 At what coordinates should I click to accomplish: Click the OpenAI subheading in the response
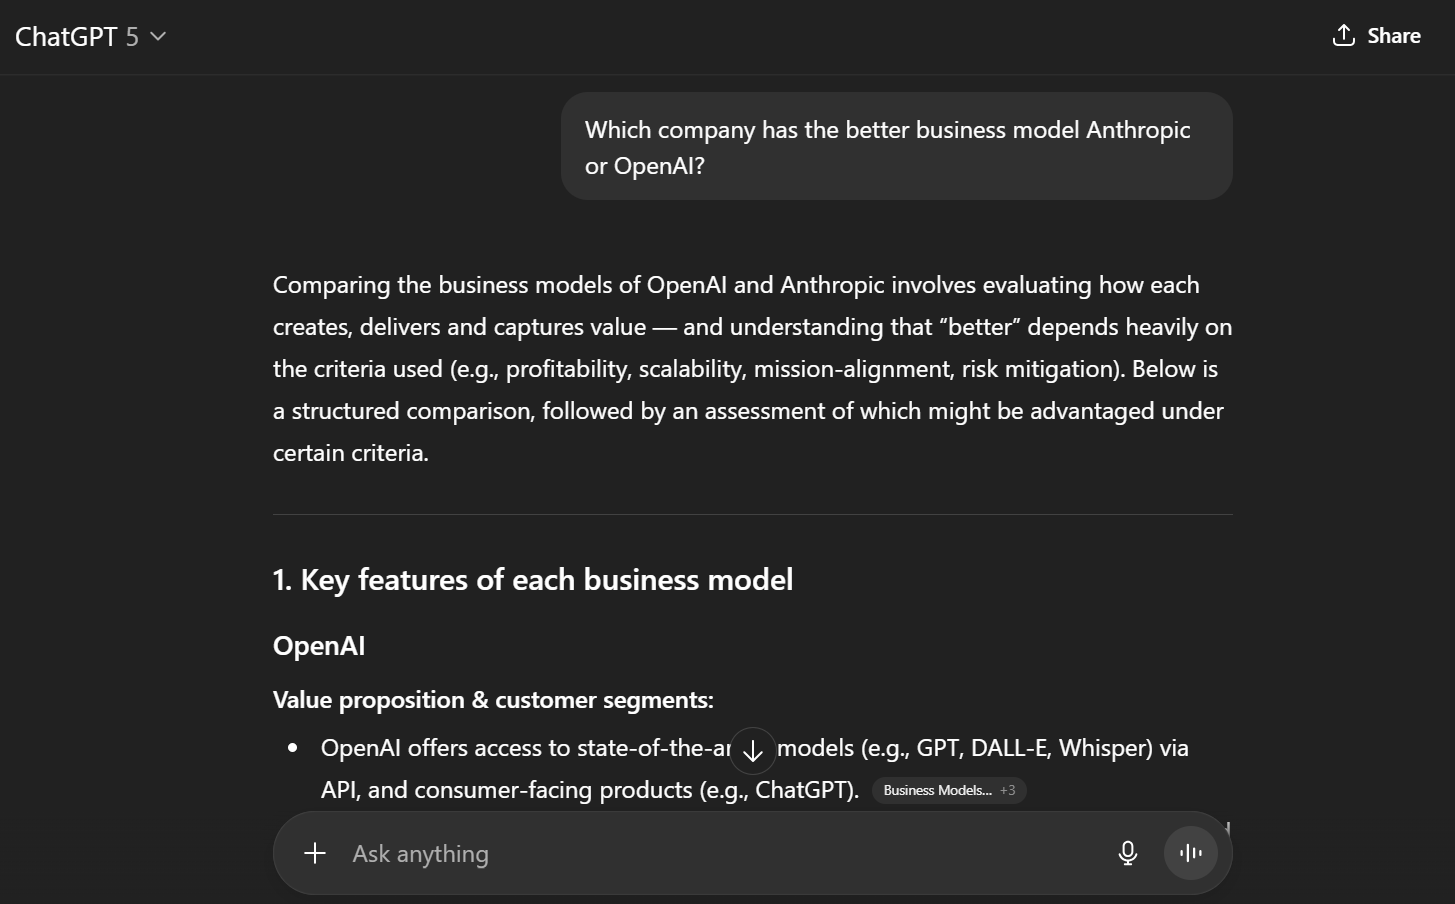pyautogui.click(x=319, y=646)
